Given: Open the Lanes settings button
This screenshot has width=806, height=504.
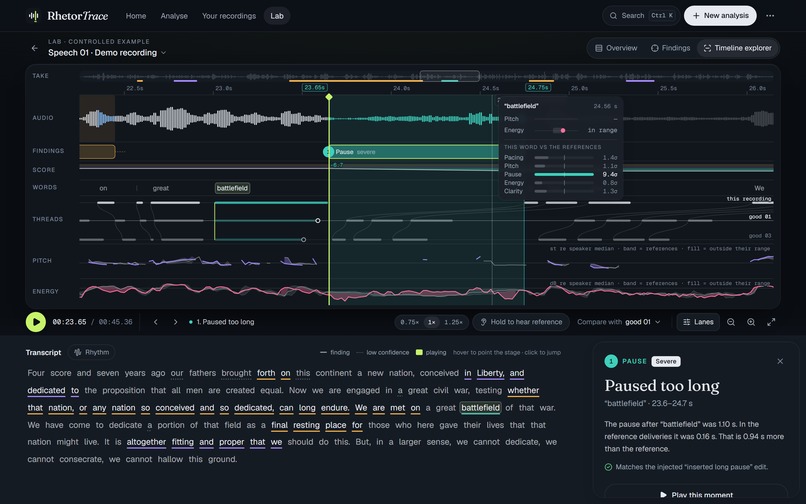Looking at the screenshot, I should (x=698, y=322).
